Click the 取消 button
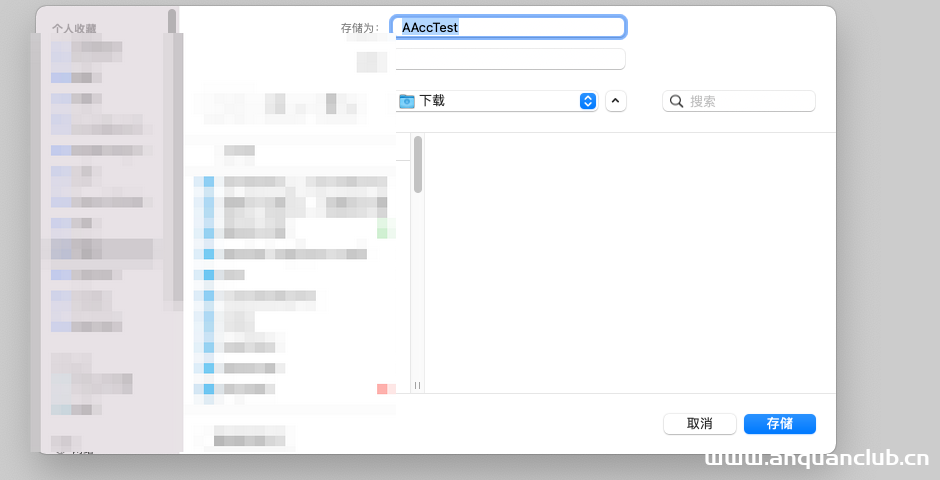940x480 pixels. coord(700,424)
